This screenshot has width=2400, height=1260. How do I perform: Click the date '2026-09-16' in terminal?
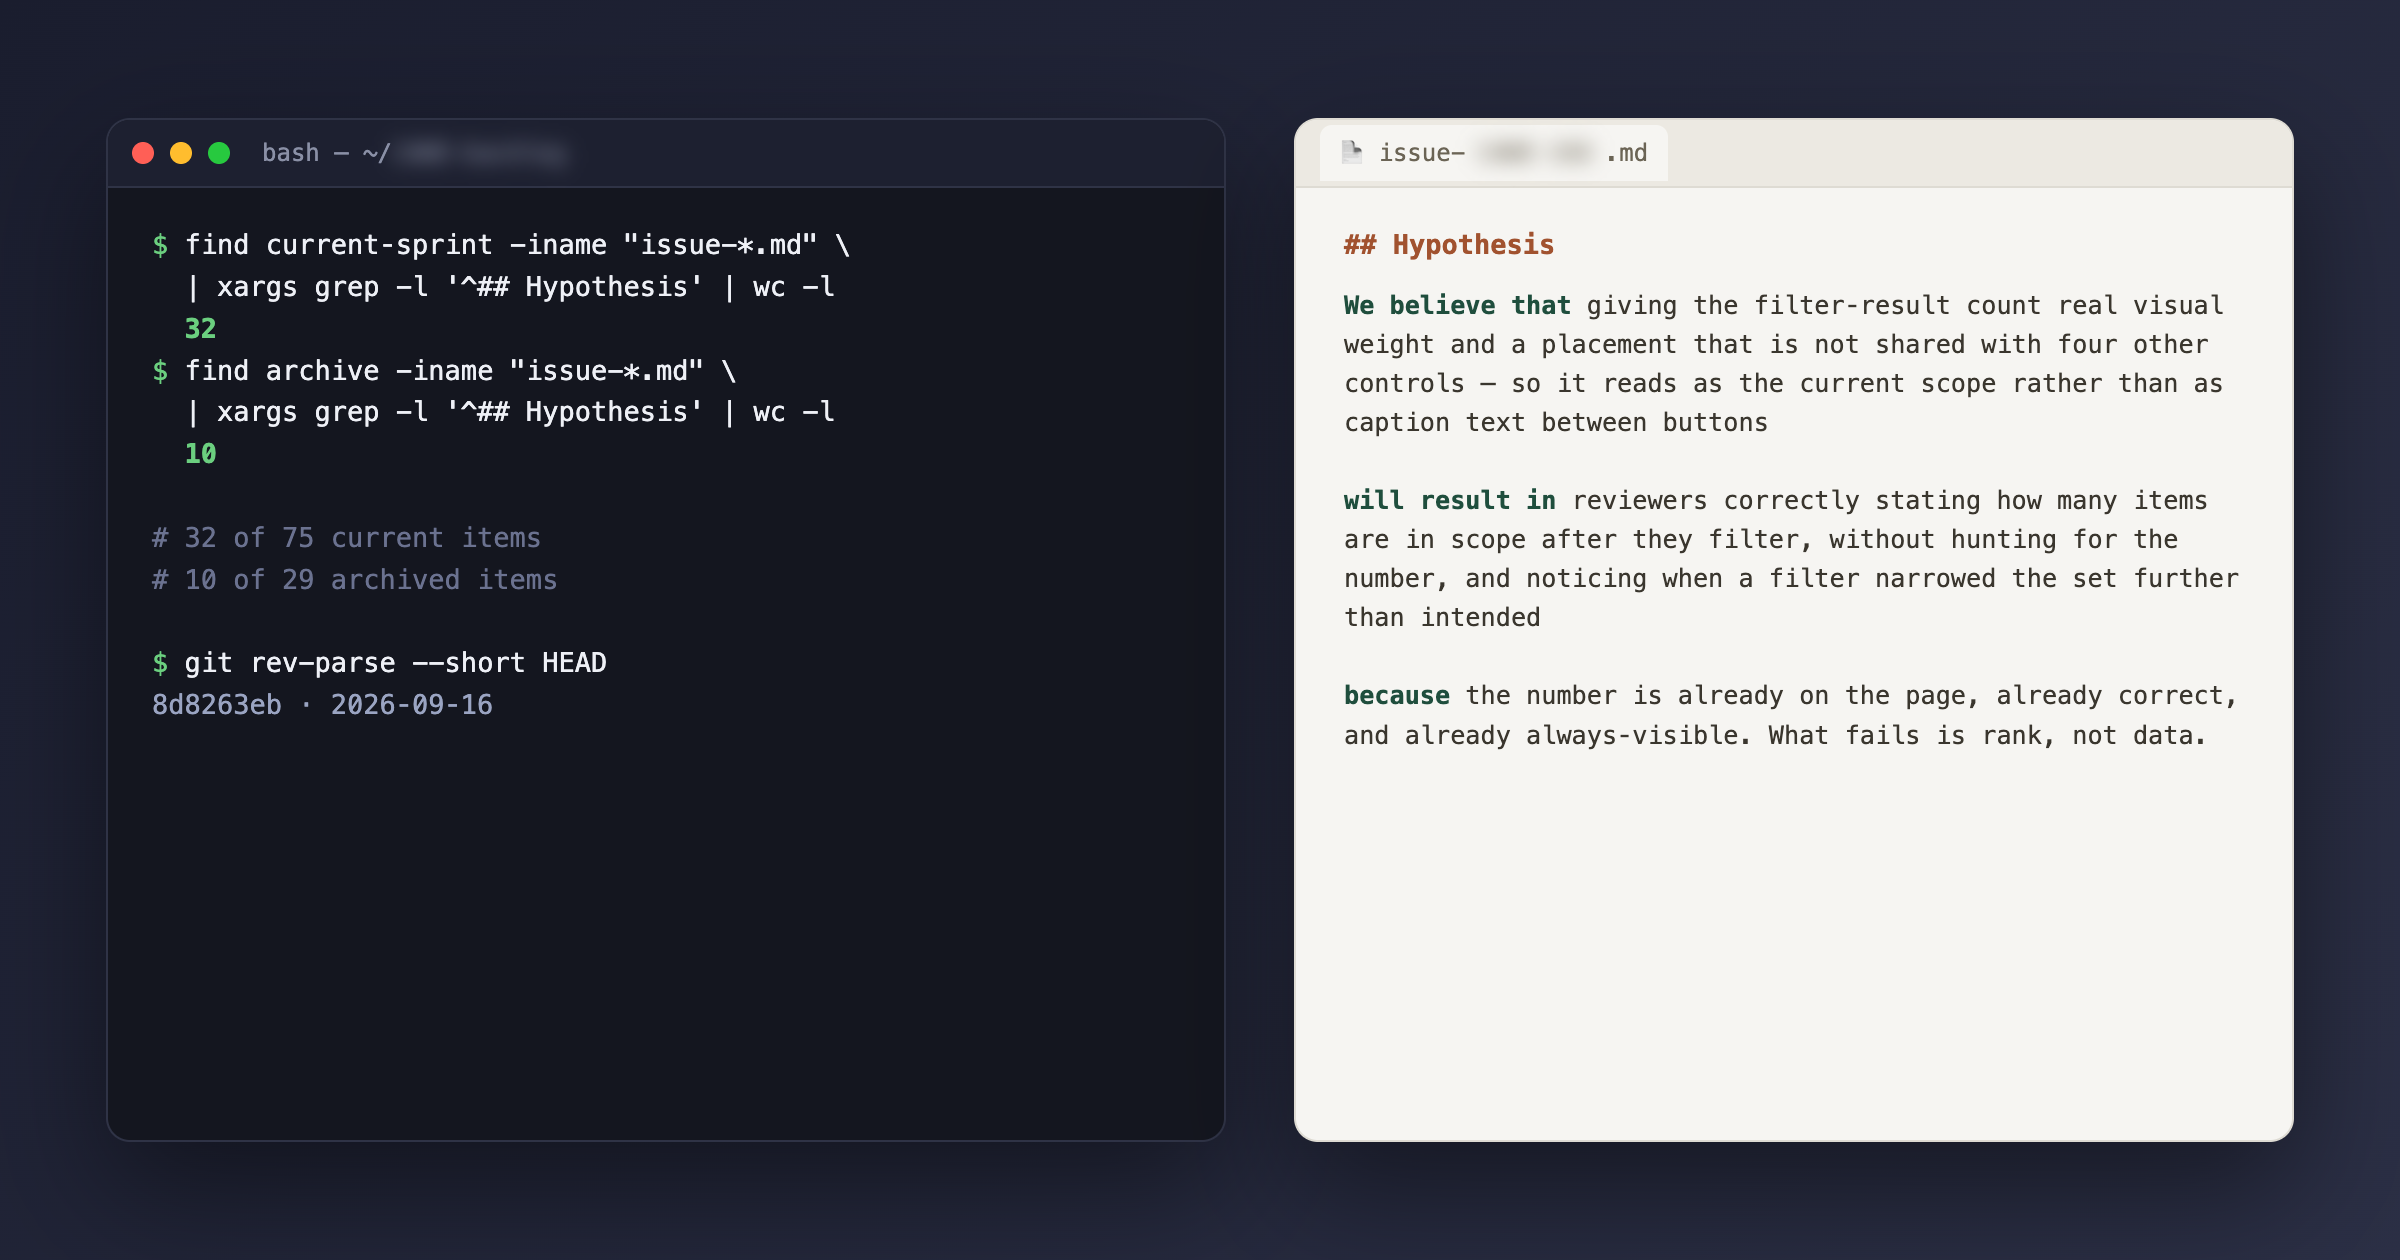(x=412, y=705)
